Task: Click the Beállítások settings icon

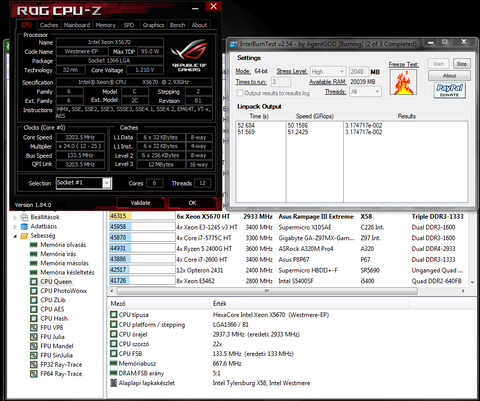Action: 24,217
